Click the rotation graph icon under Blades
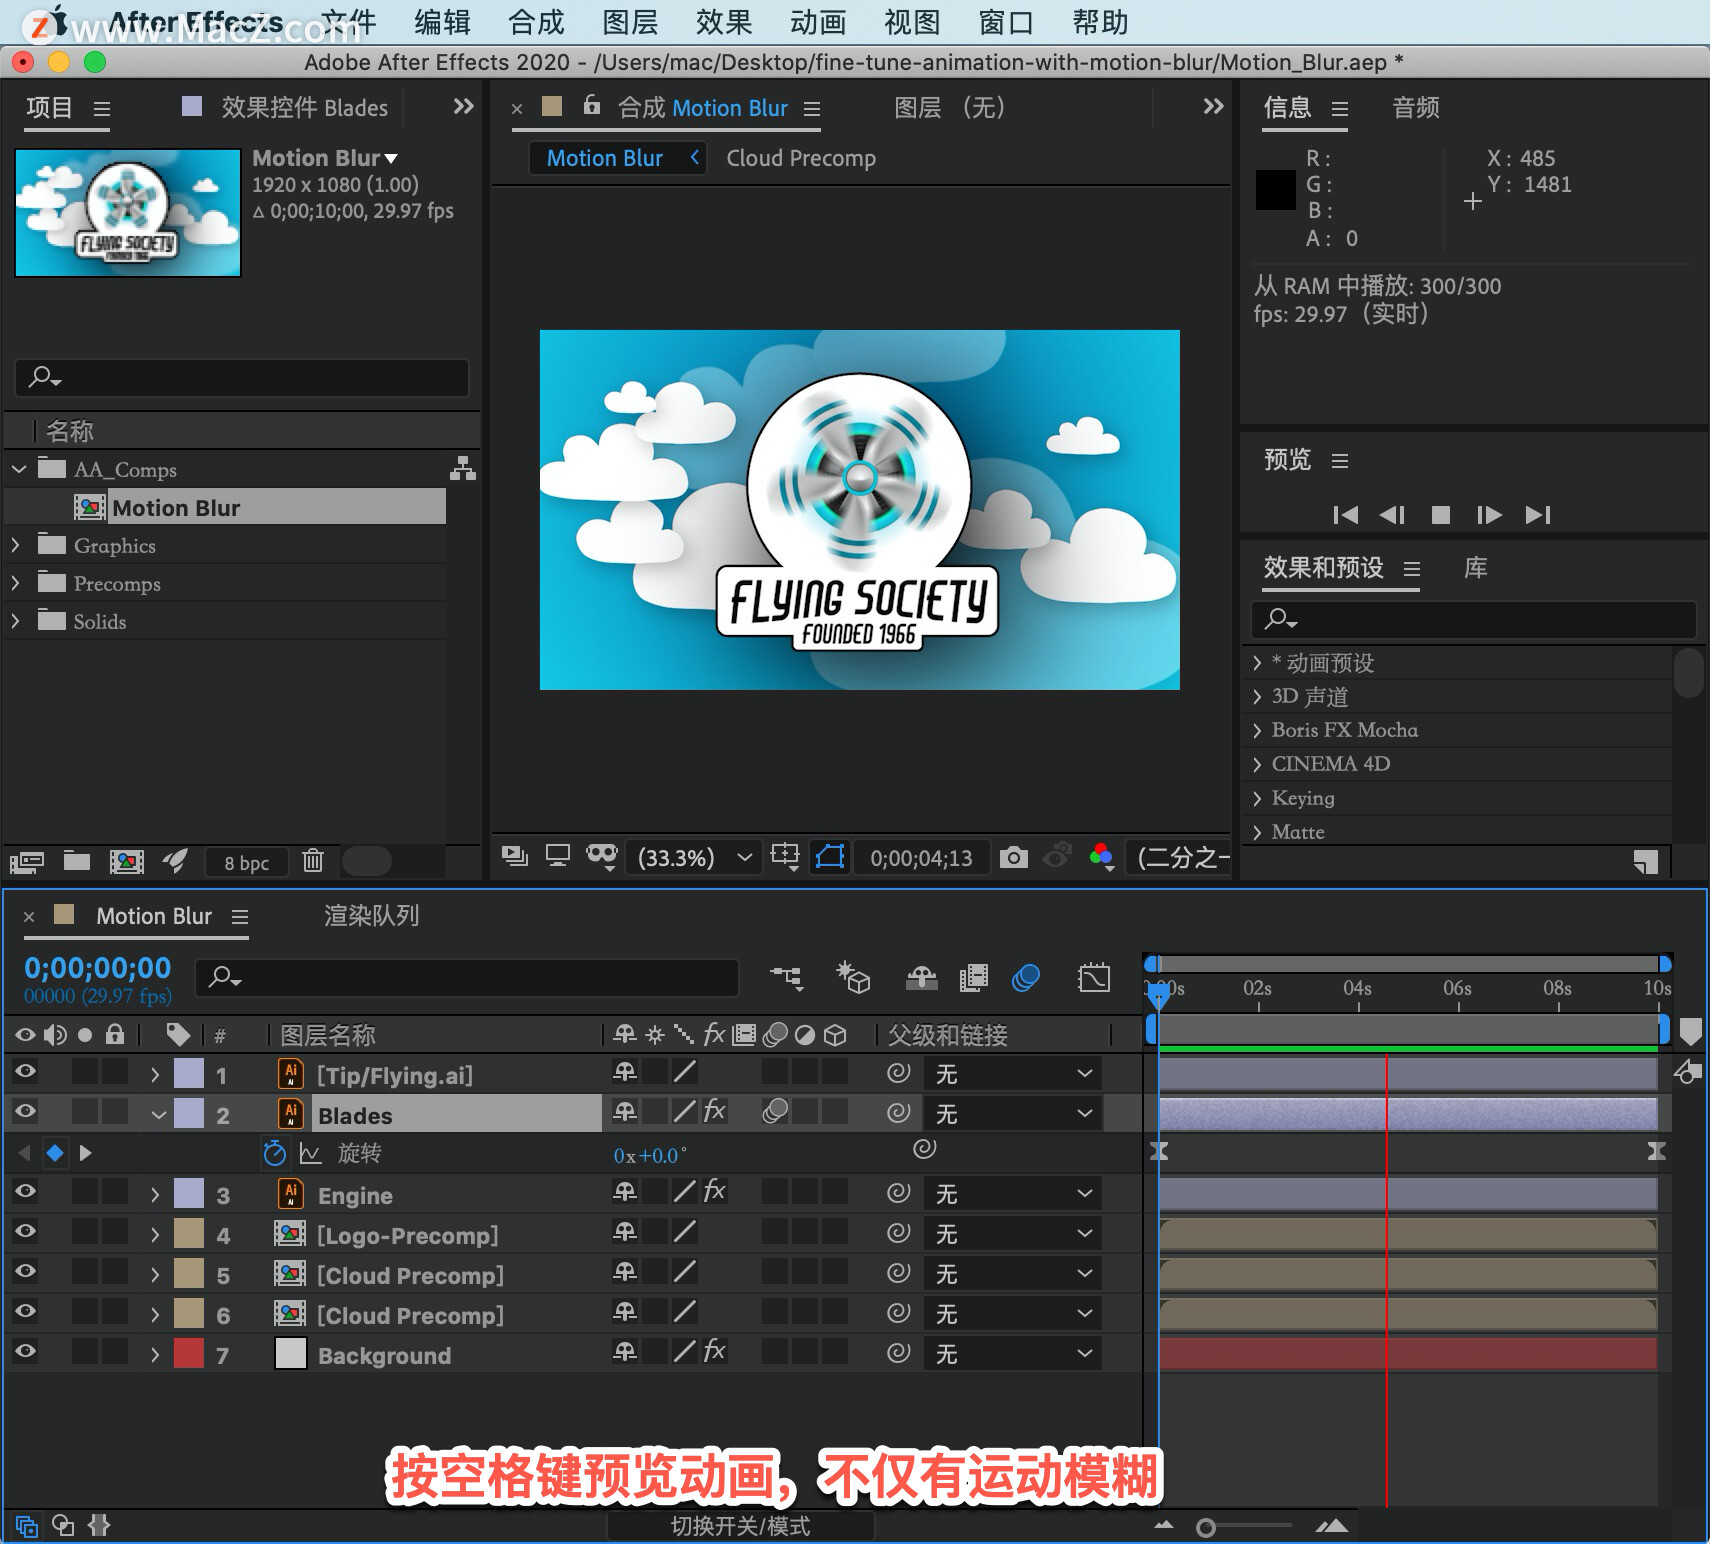 311,1154
